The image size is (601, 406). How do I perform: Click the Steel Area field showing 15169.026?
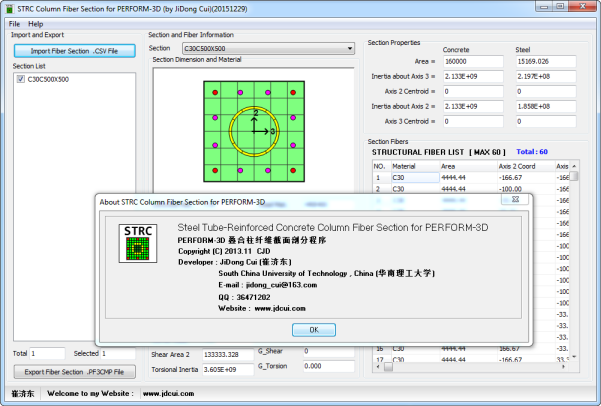546,61
